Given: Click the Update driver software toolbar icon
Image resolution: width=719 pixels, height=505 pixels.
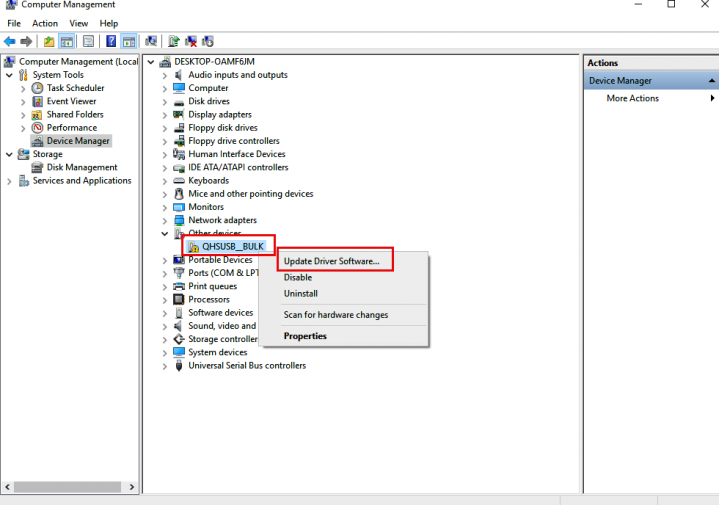Looking at the screenshot, I should (x=173, y=41).
